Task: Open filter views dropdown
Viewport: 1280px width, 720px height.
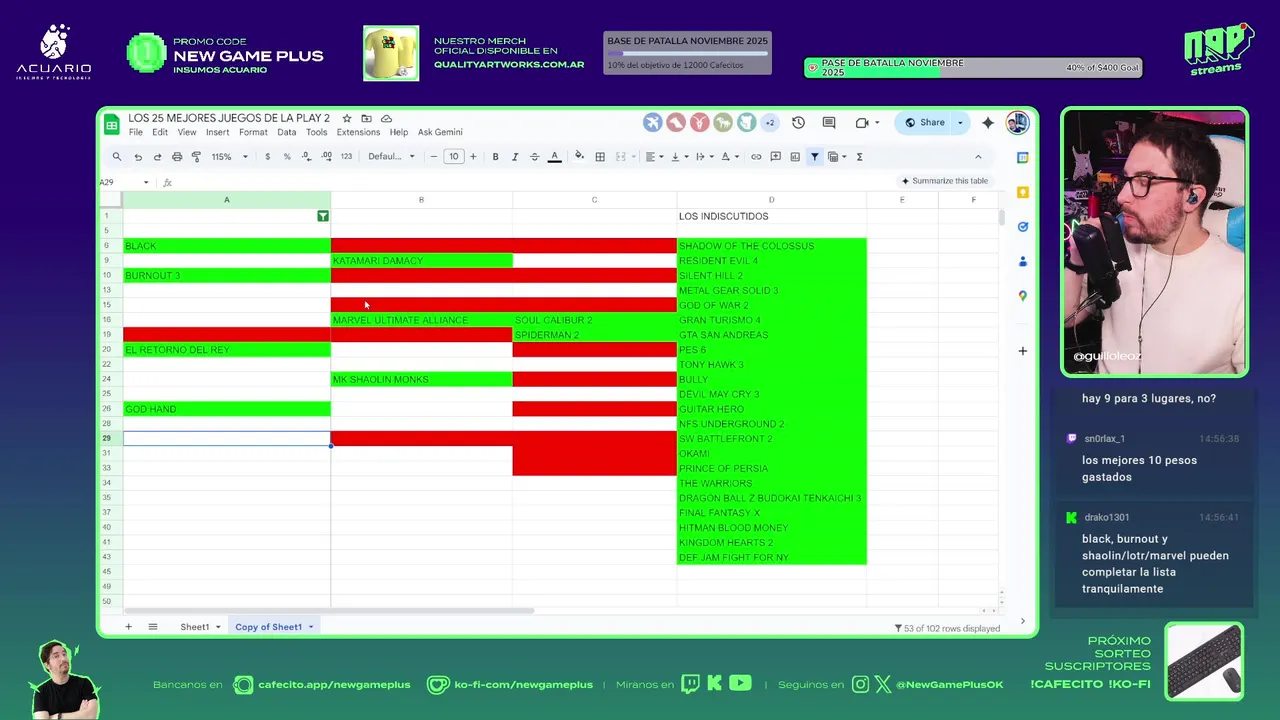Action: click(837, 157)
